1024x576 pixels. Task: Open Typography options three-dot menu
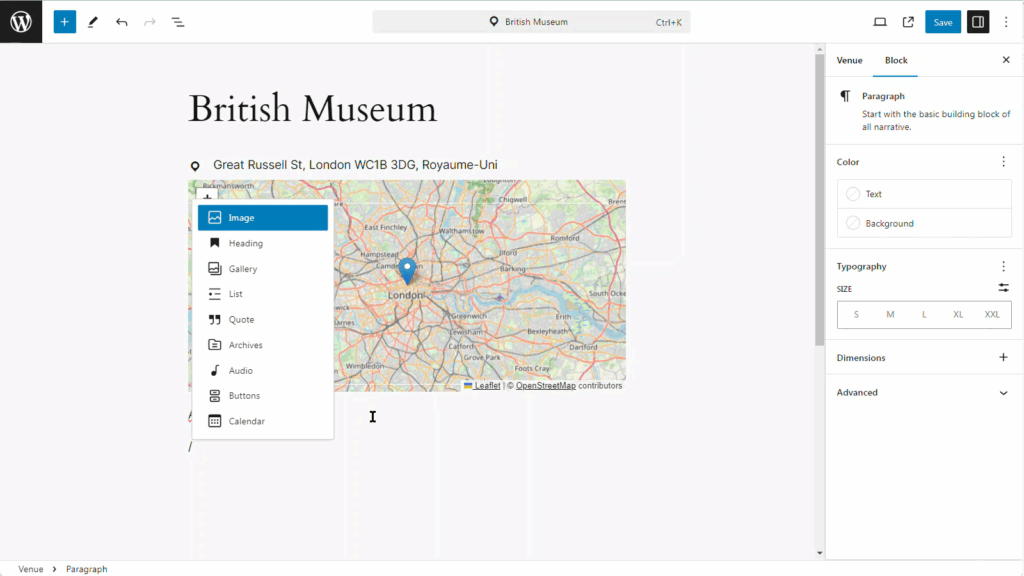point(1003,267)
